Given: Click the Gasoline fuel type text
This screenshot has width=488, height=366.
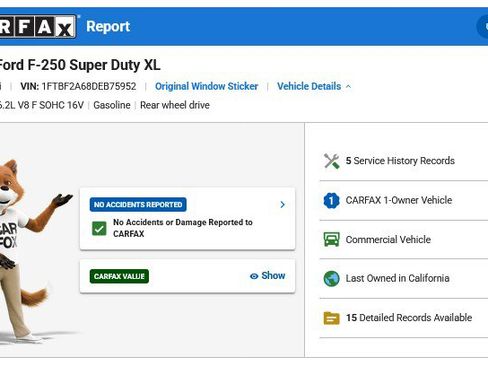Looking at the screenshot, I should point(112,105).
